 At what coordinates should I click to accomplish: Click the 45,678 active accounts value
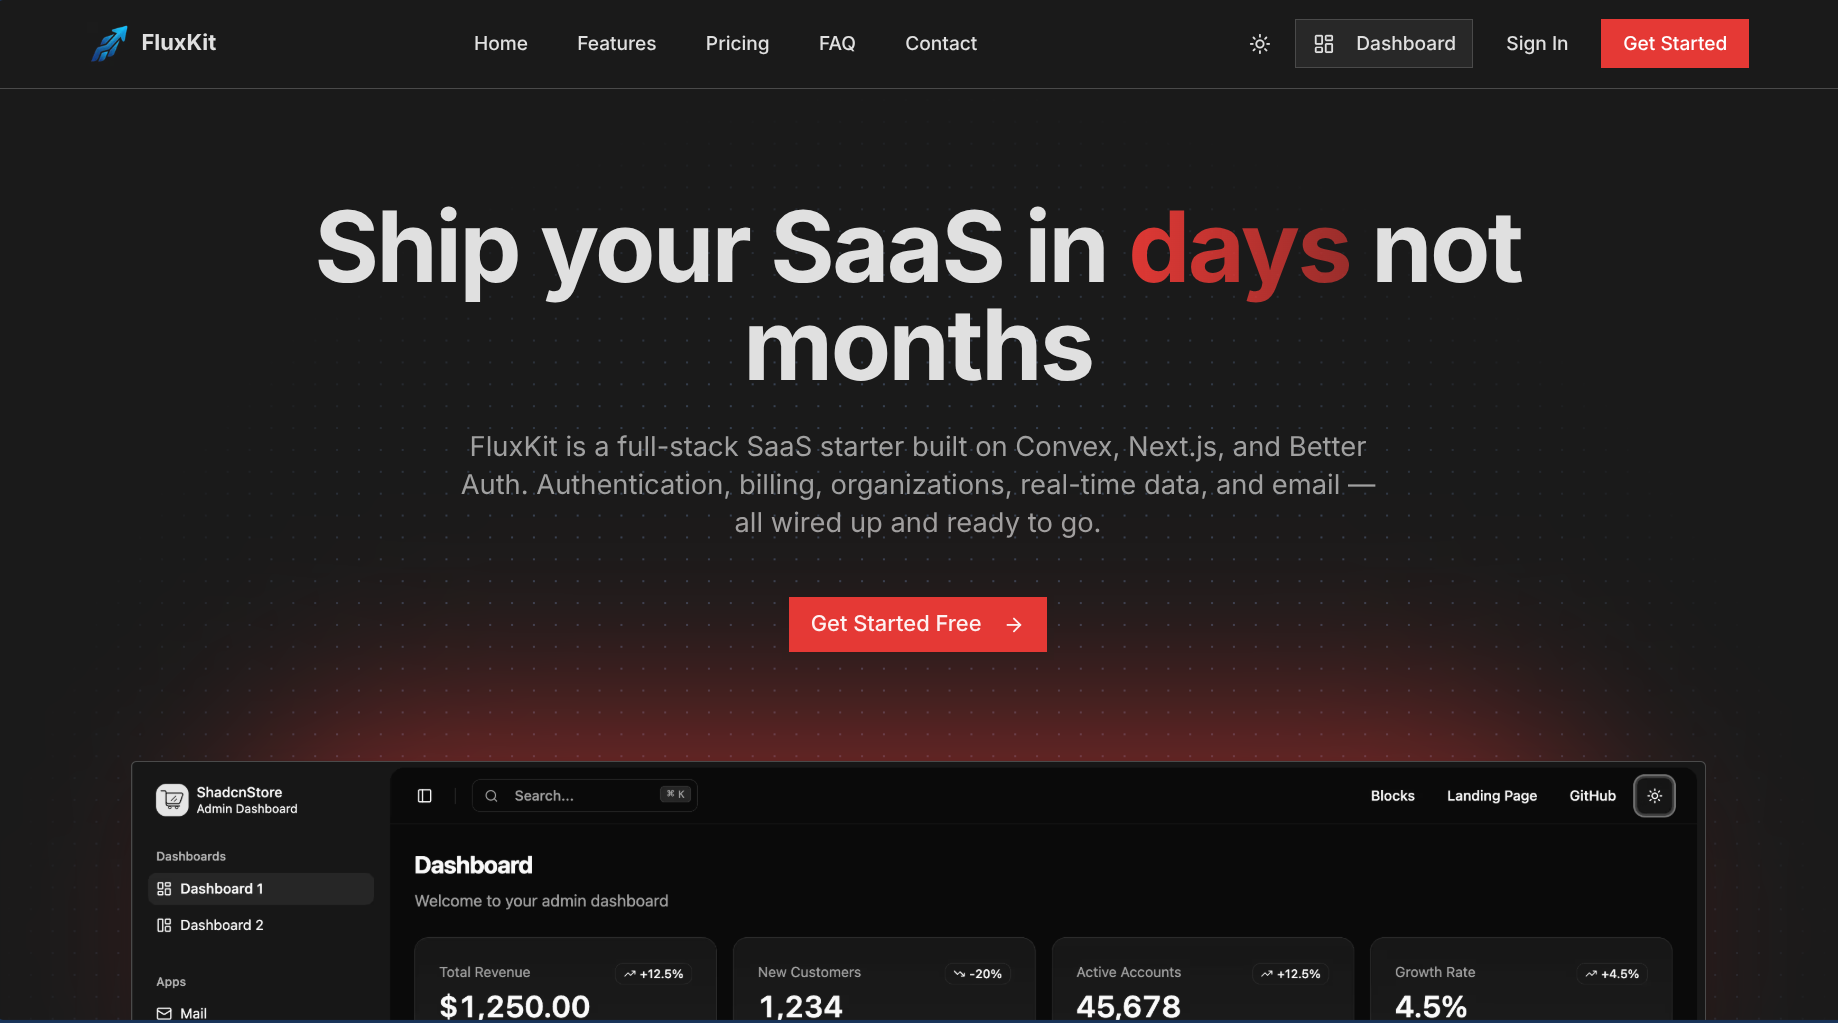tap(1129, 1006)
